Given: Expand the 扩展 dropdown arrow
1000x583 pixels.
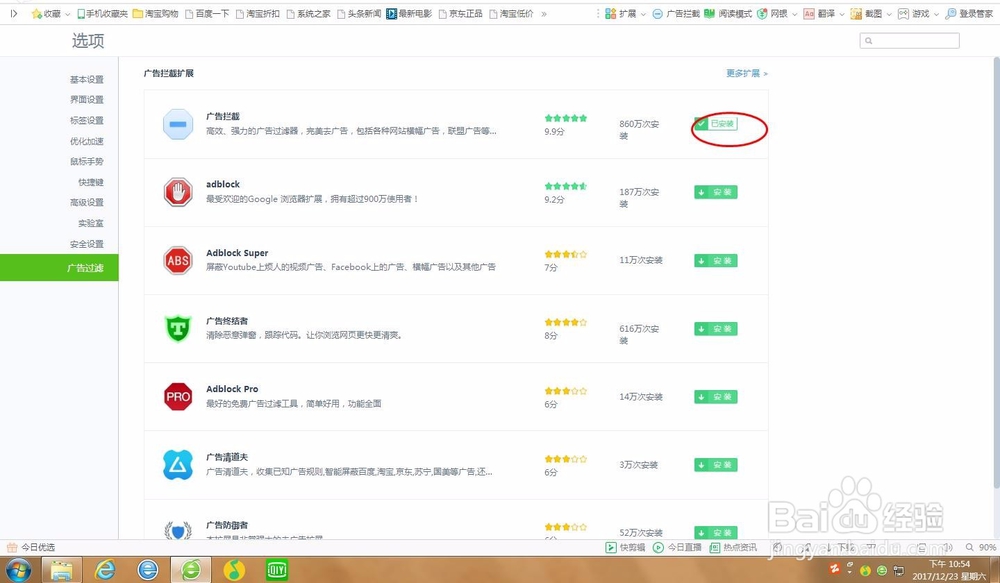Looking at the screenshot, I should tap(643, 14).
